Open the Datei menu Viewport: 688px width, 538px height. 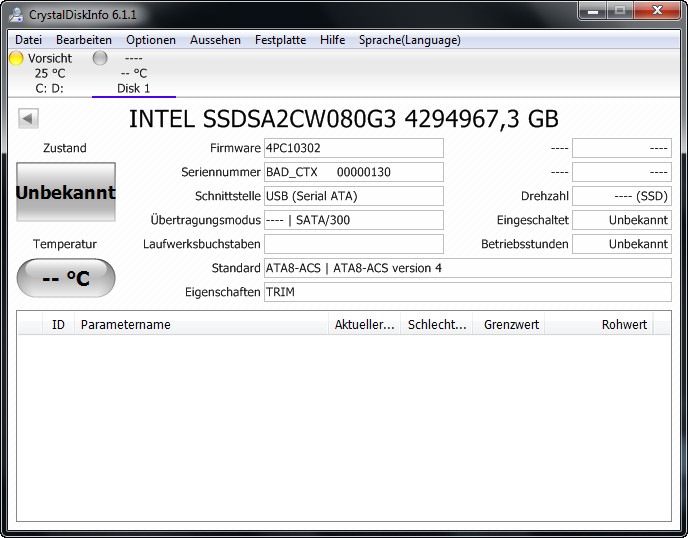[28, 40]
